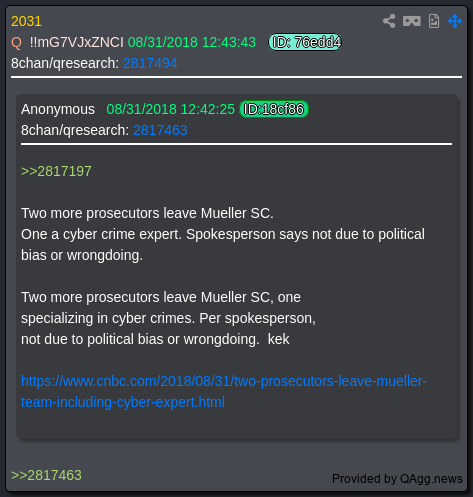Viewport: 473px width, 497px height.
Task: Open the 2817494 post link
Action: tap(150, 63)
